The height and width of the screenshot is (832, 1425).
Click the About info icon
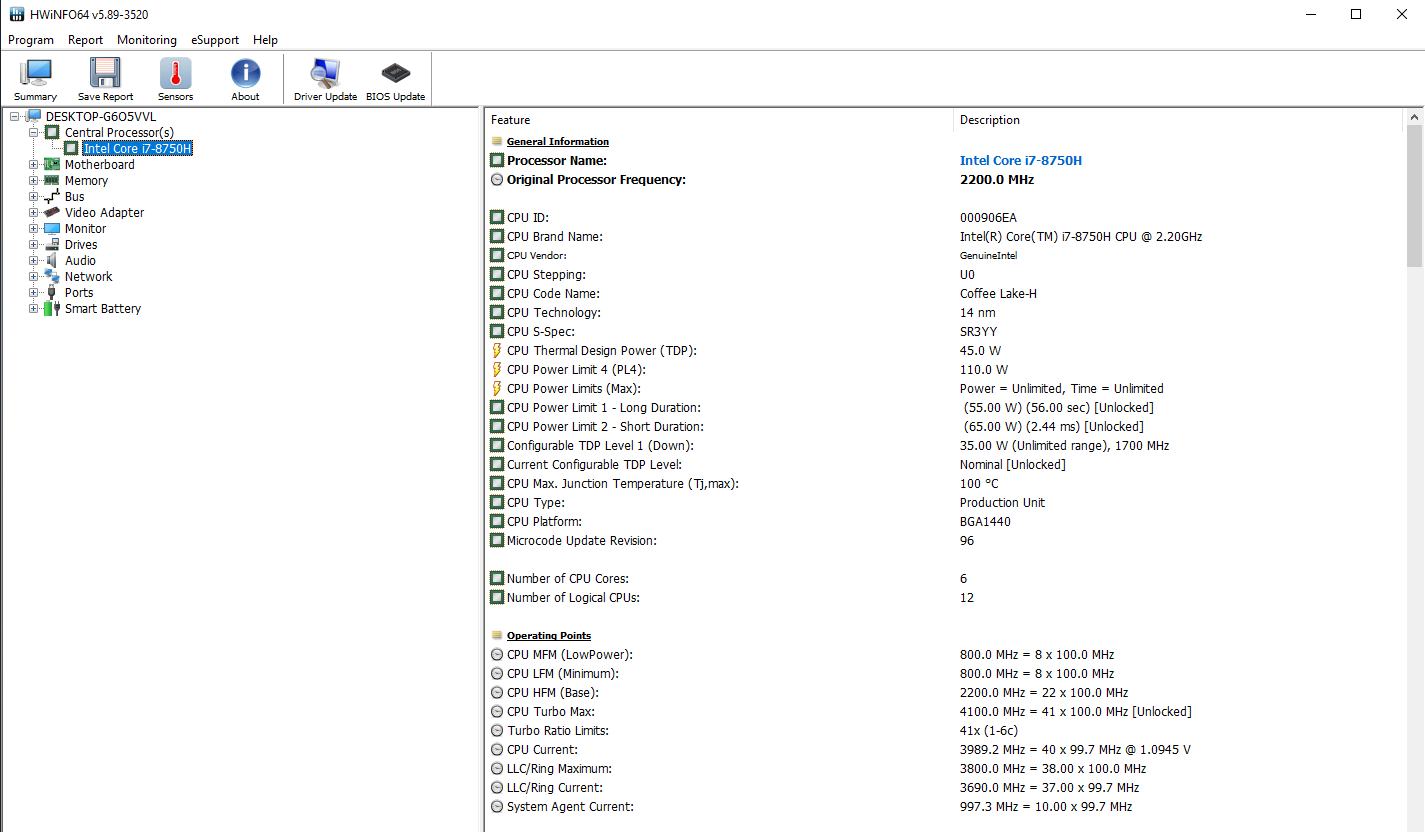(x=245, y=73)
